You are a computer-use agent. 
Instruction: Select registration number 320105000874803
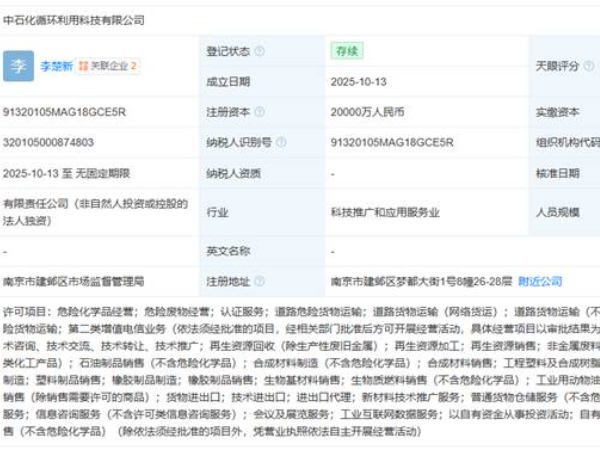[50, 143]
